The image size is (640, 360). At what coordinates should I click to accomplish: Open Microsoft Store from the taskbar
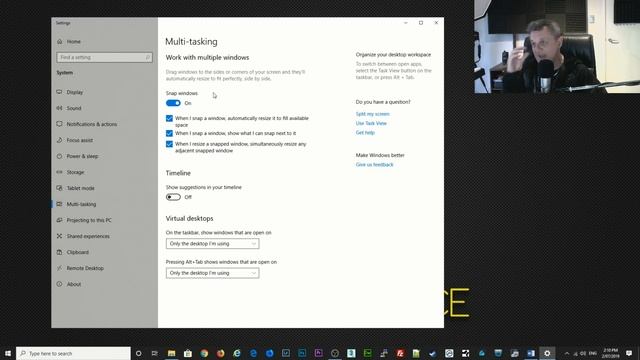pyautogui.click(x=188, y=353)
